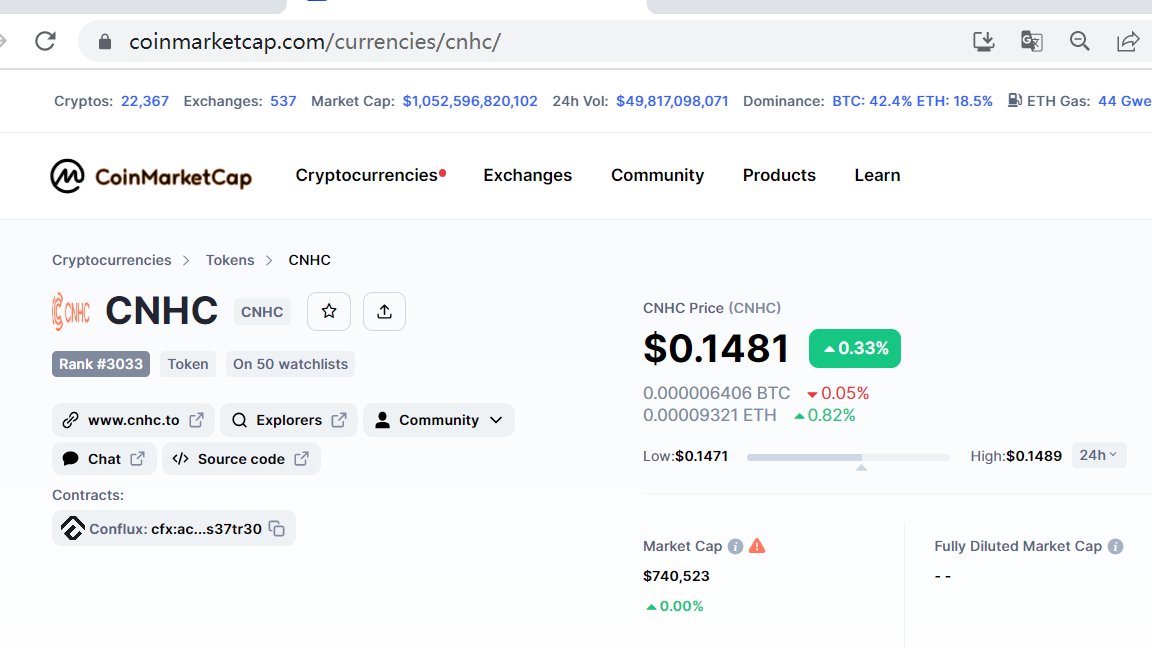The height and width of the screenshot is (648, 1152).
Task: Click the Tokens breadcrumb link
Action: pos(230,260)
